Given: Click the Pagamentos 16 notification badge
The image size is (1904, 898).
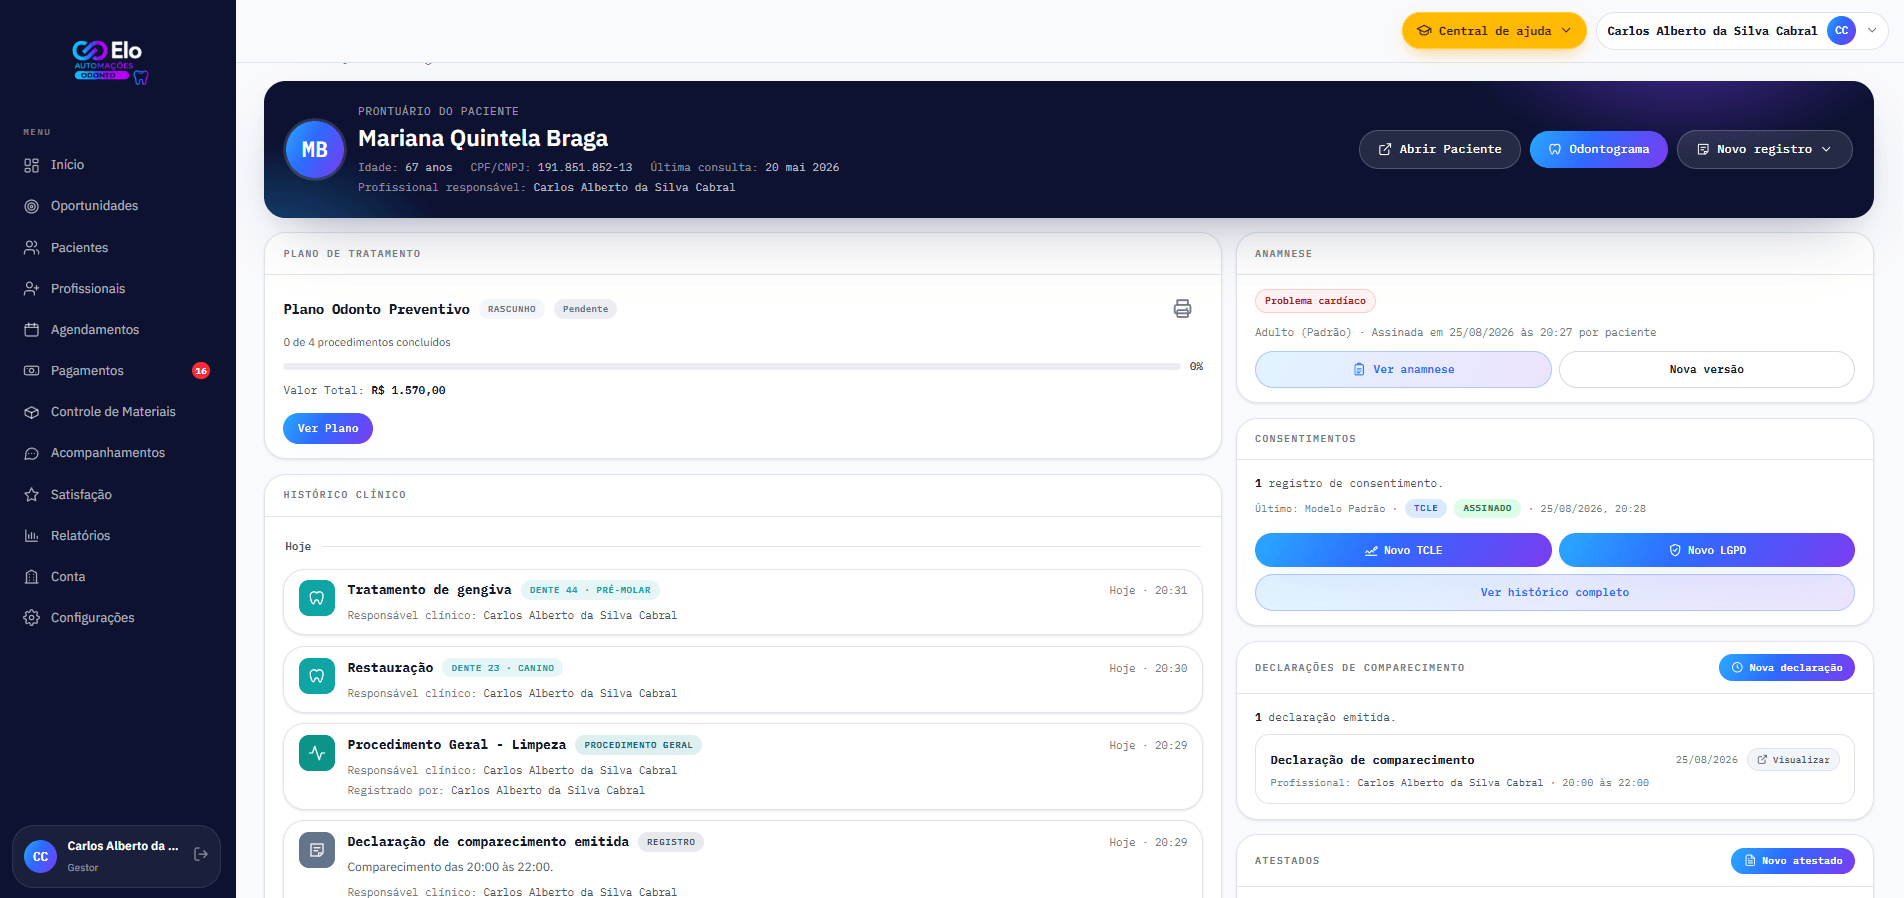Looking at the screenshot, I should [201, 370].
